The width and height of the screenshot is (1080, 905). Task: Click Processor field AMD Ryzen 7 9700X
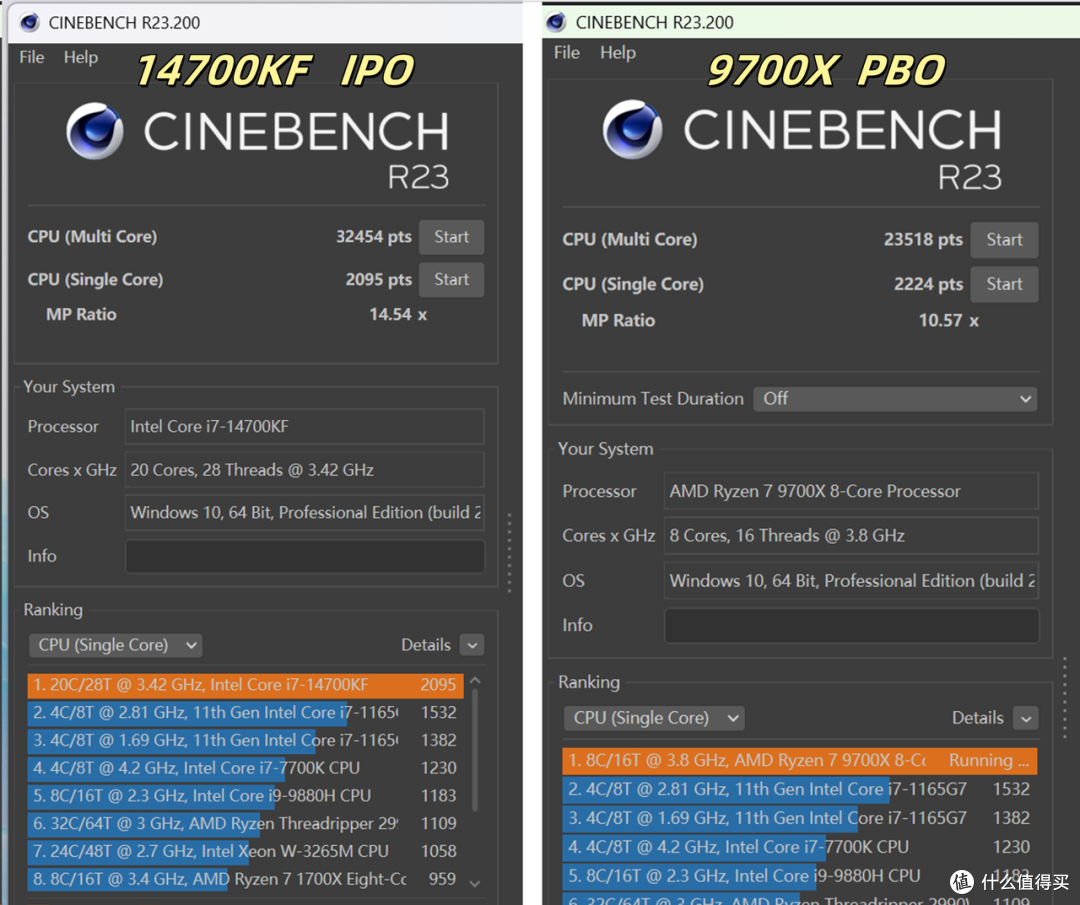pos(851,491)
